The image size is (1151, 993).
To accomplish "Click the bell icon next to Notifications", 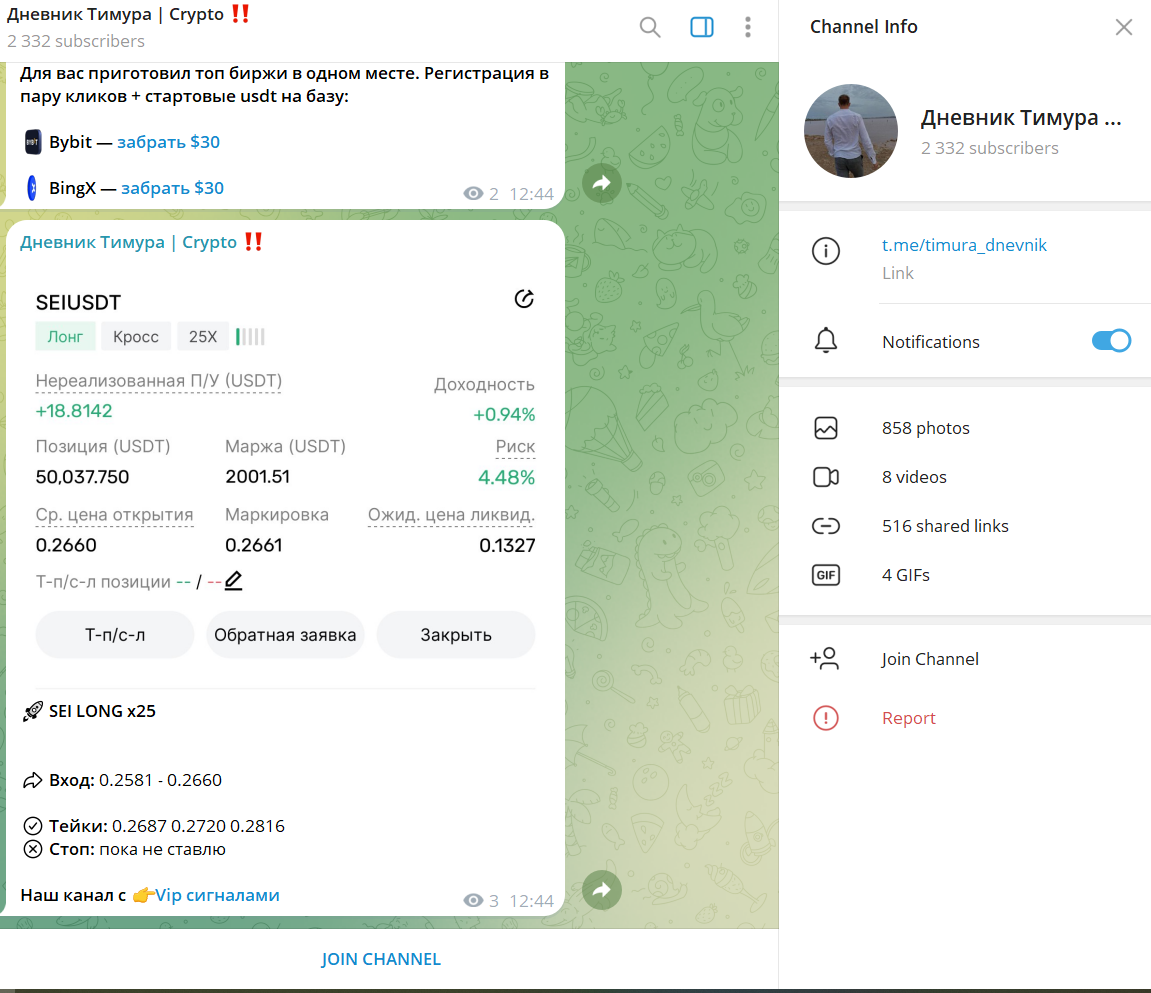I will (826, 341).
